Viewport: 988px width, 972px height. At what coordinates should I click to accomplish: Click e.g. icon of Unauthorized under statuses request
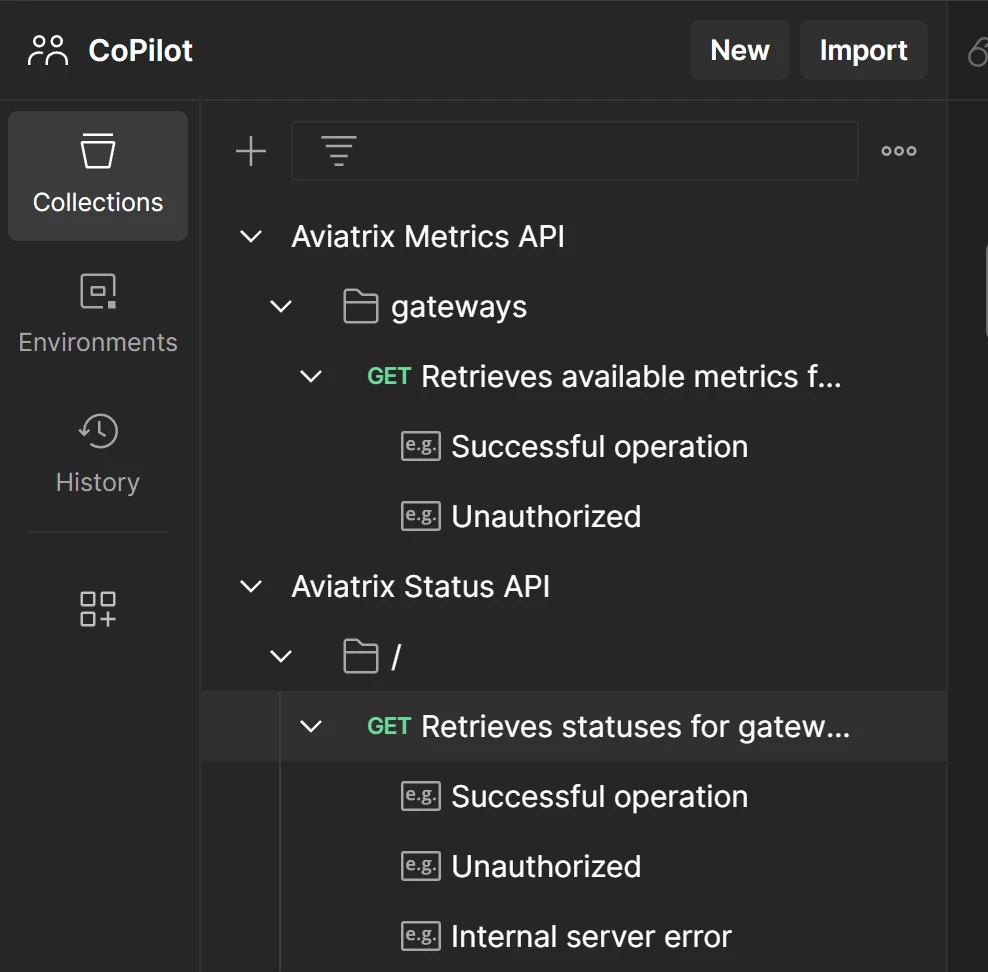coord(421,866)
